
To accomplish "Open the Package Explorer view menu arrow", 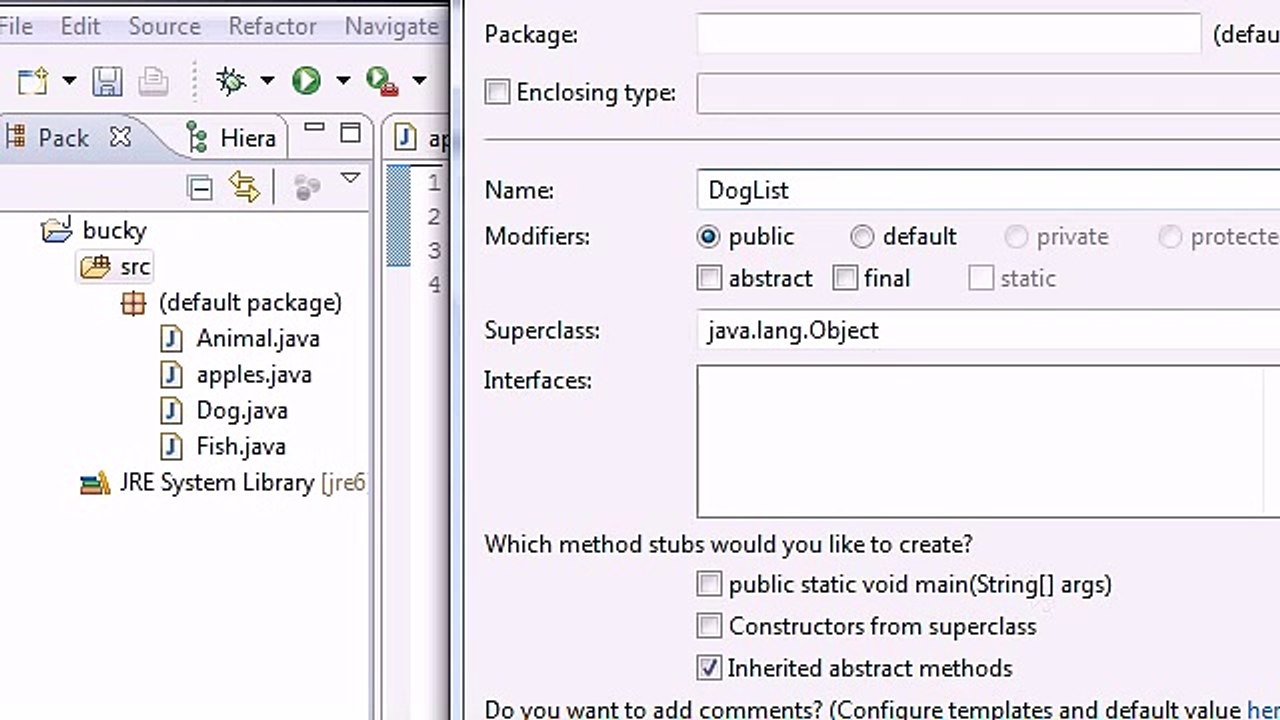I will 350,179.
